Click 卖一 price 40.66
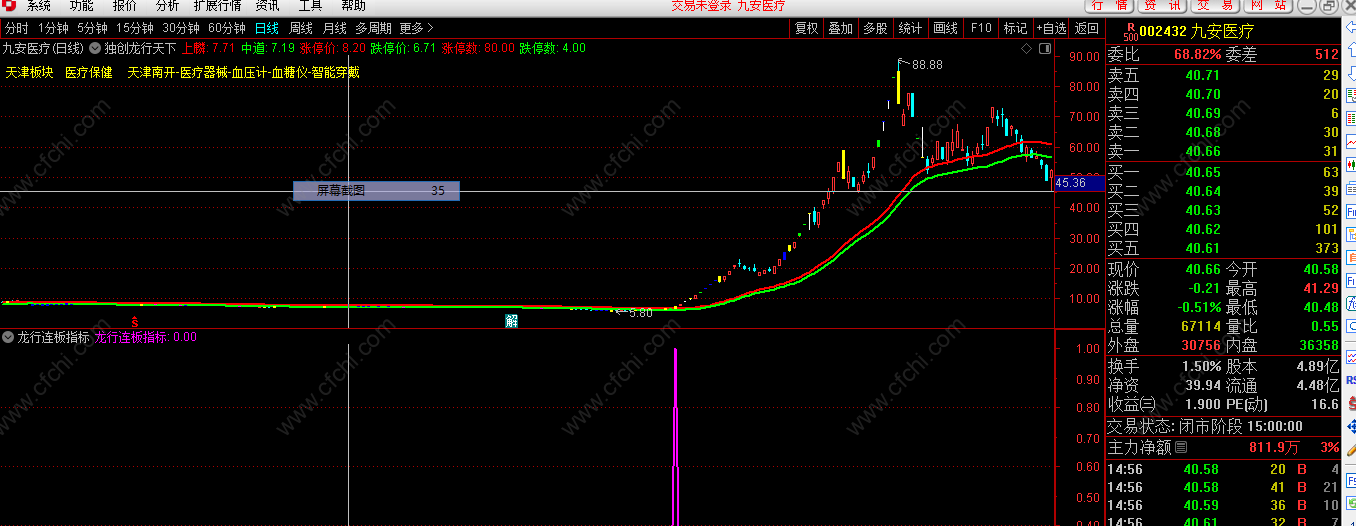The image size is (1356, 526). [x=1203, y=151]
